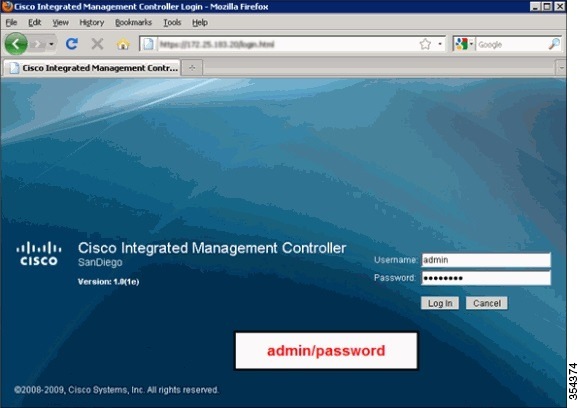Click the Username input field
The width and height of the screenshot is (578, 408).
(x=486, y=260)
